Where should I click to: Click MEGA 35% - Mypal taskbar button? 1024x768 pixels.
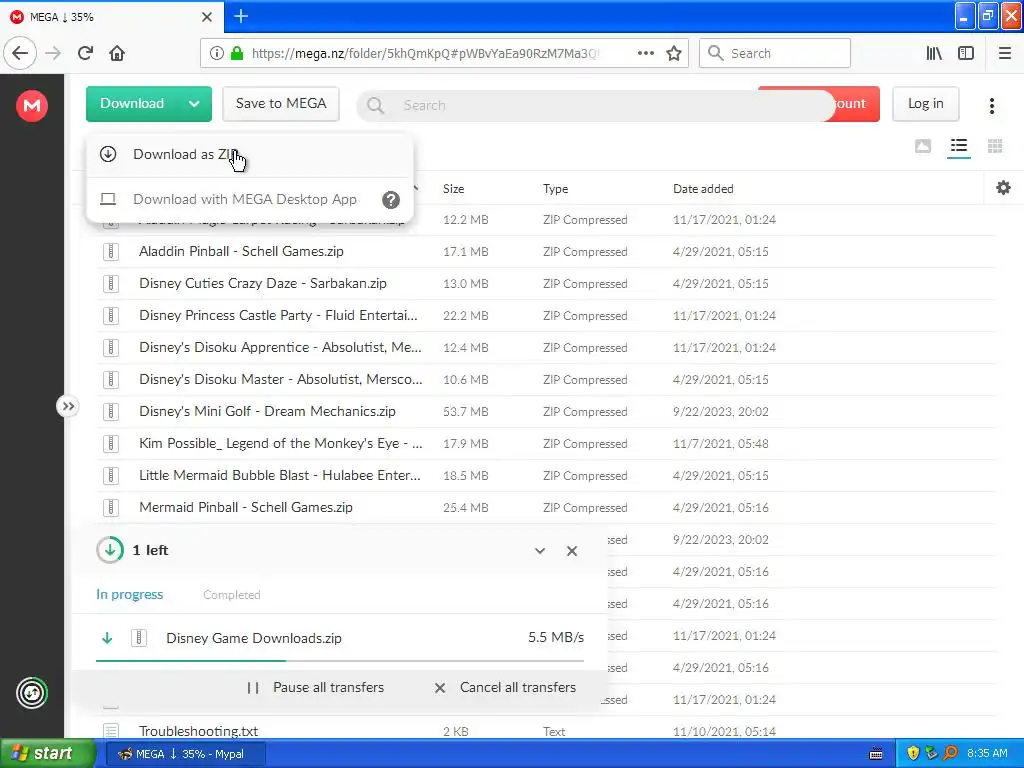(x=185, y=754)
